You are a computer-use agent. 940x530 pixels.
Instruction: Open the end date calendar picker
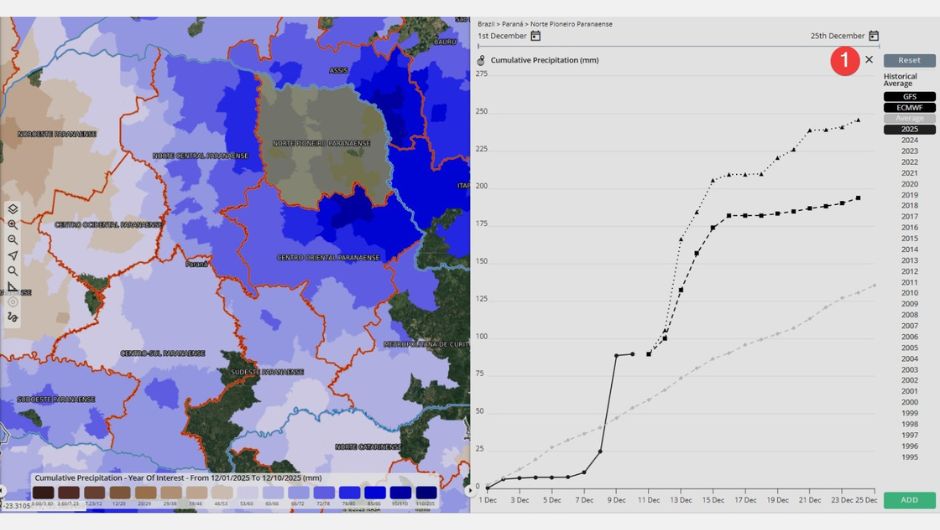click(x=873, y=36)
